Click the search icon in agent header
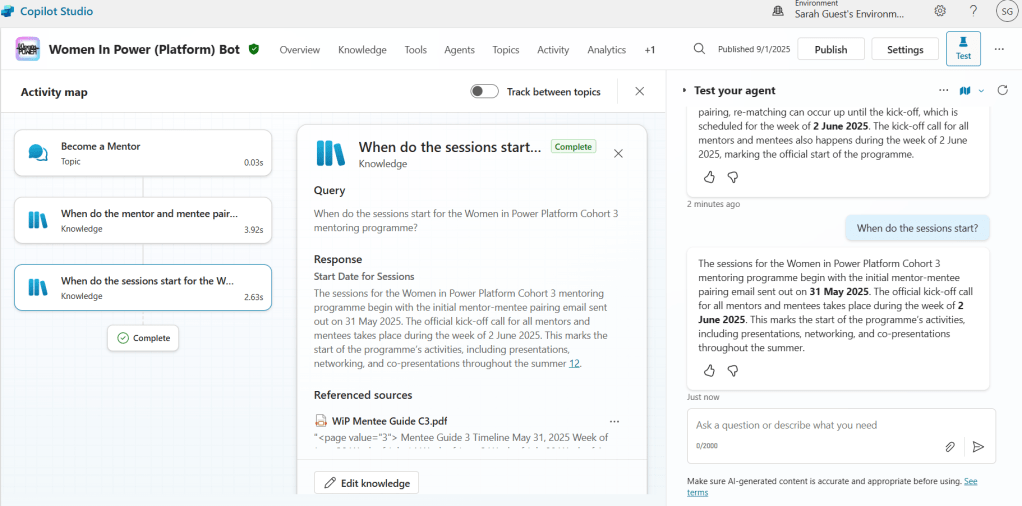Viewport: 1022px width, 506px height. pos(699,49)
